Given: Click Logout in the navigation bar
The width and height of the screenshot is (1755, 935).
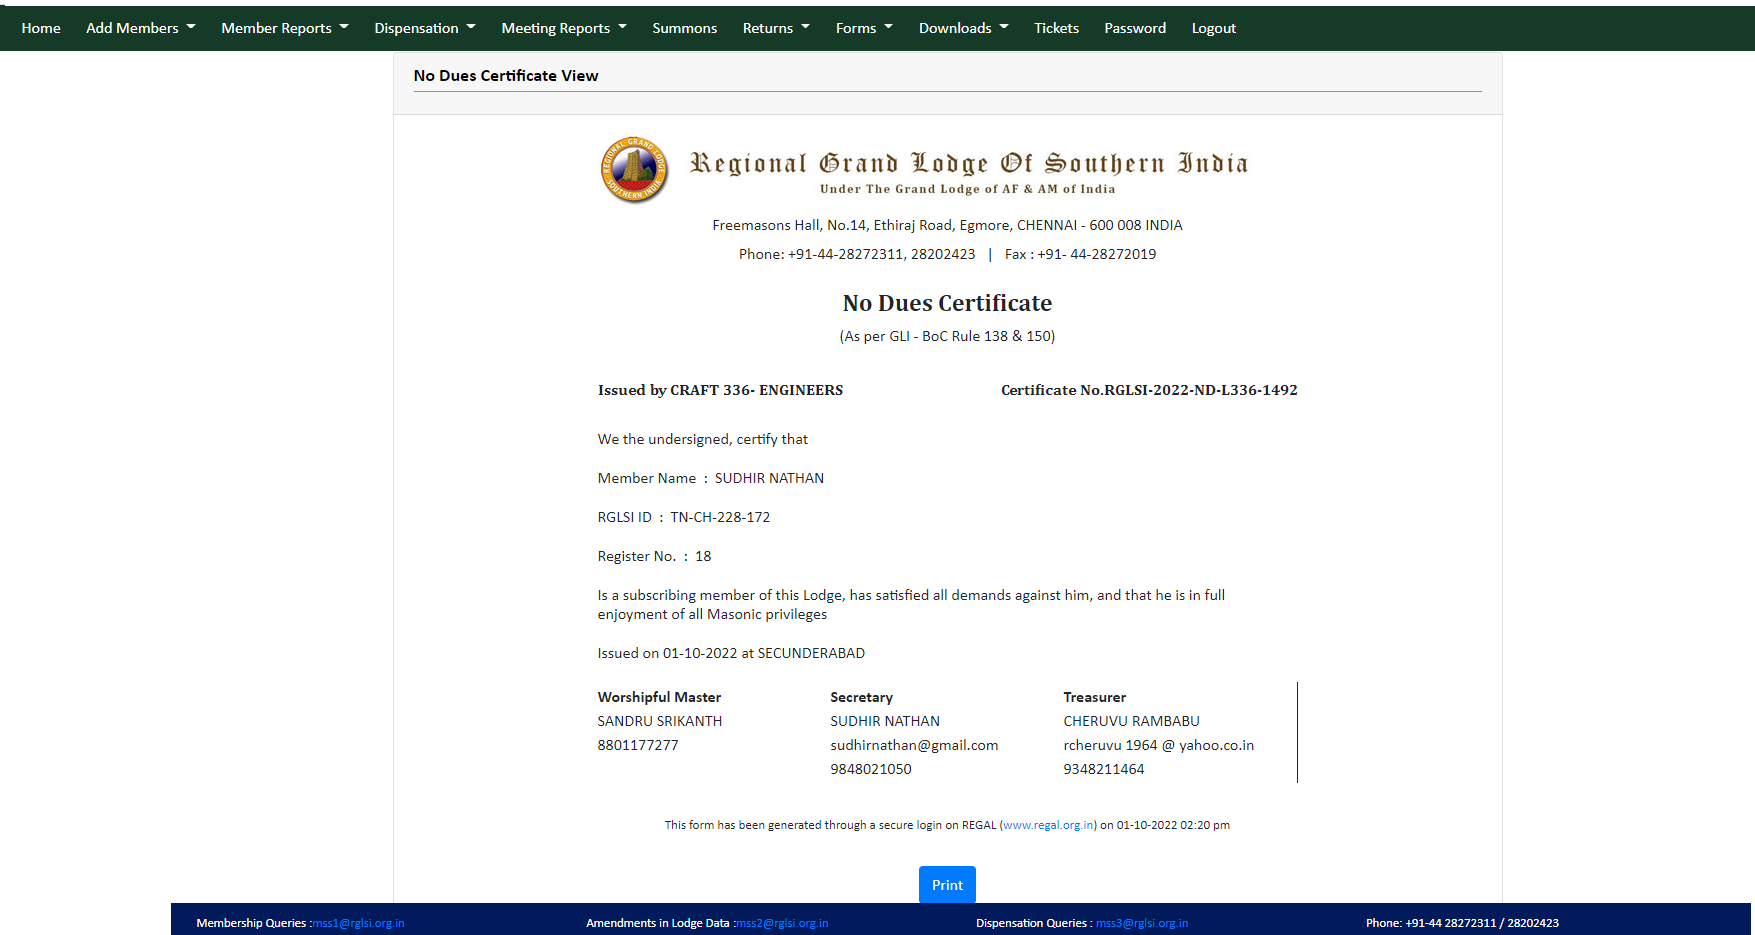Looking at the screenshot, I should pyautogui.click(x=1213, y=28).
